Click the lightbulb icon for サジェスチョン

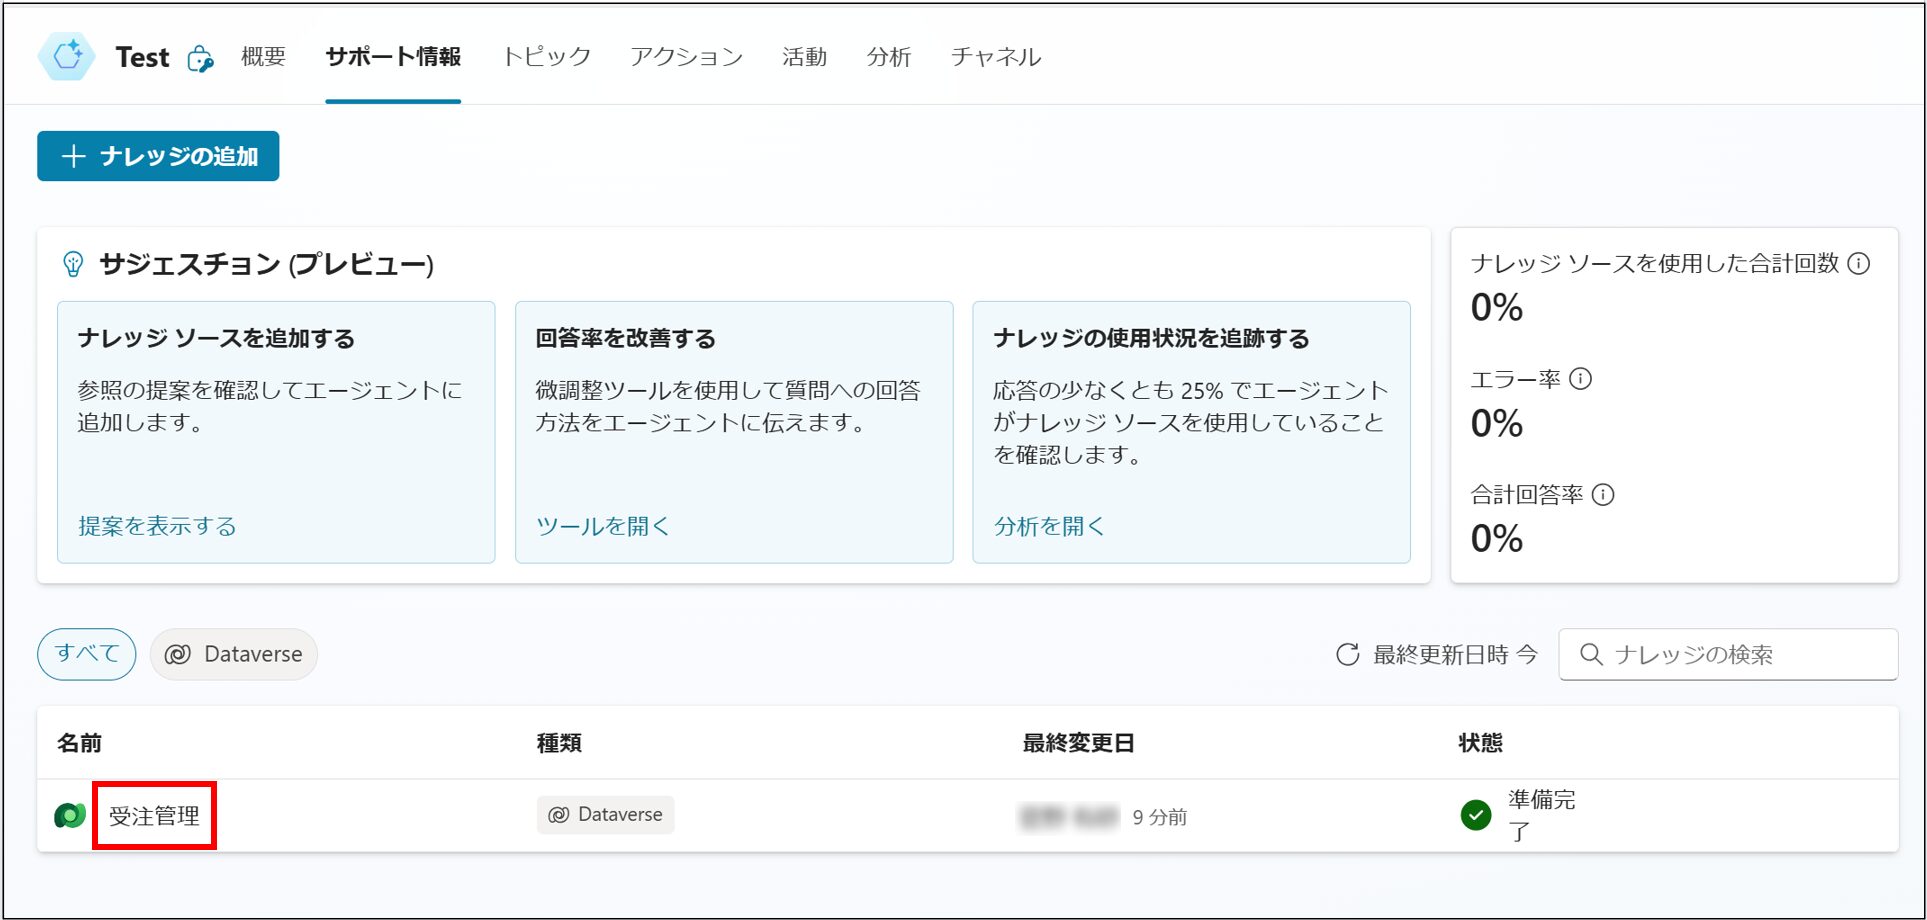pyautogui.click(x=72, y=263)
